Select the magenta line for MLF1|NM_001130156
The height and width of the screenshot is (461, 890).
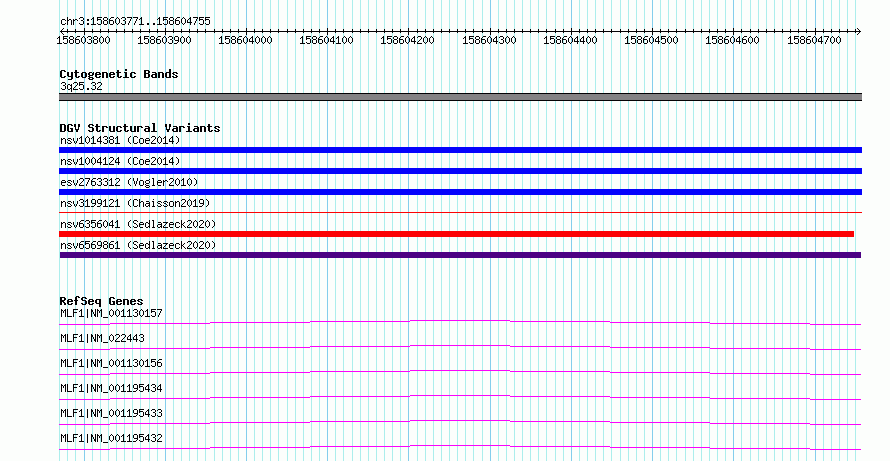click(460, 372)
